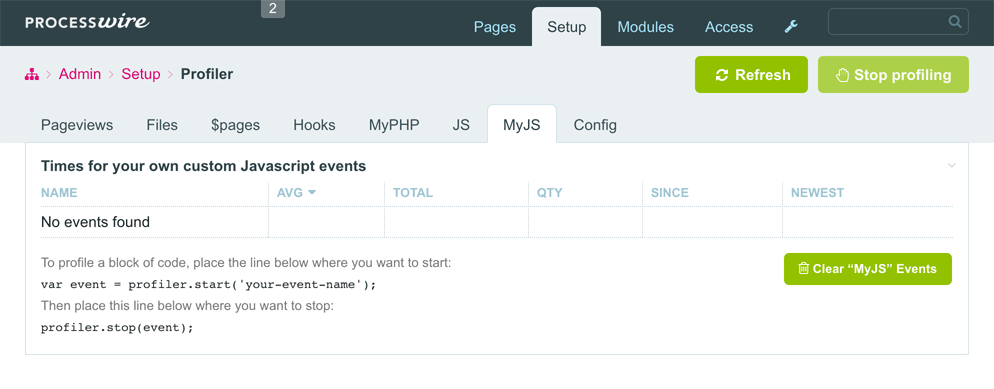
Task: Click the custom Javascript events heading
Action: coord(203,167)
